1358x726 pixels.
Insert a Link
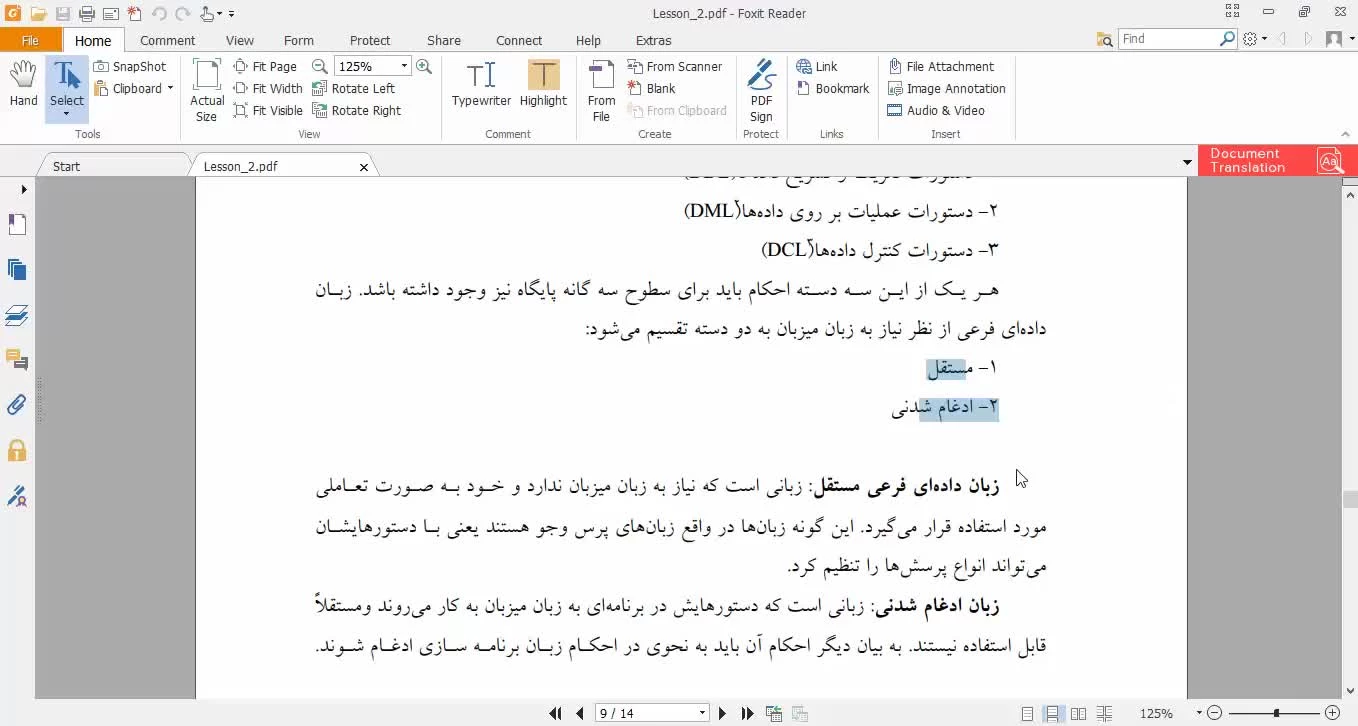tap(817, 66)
